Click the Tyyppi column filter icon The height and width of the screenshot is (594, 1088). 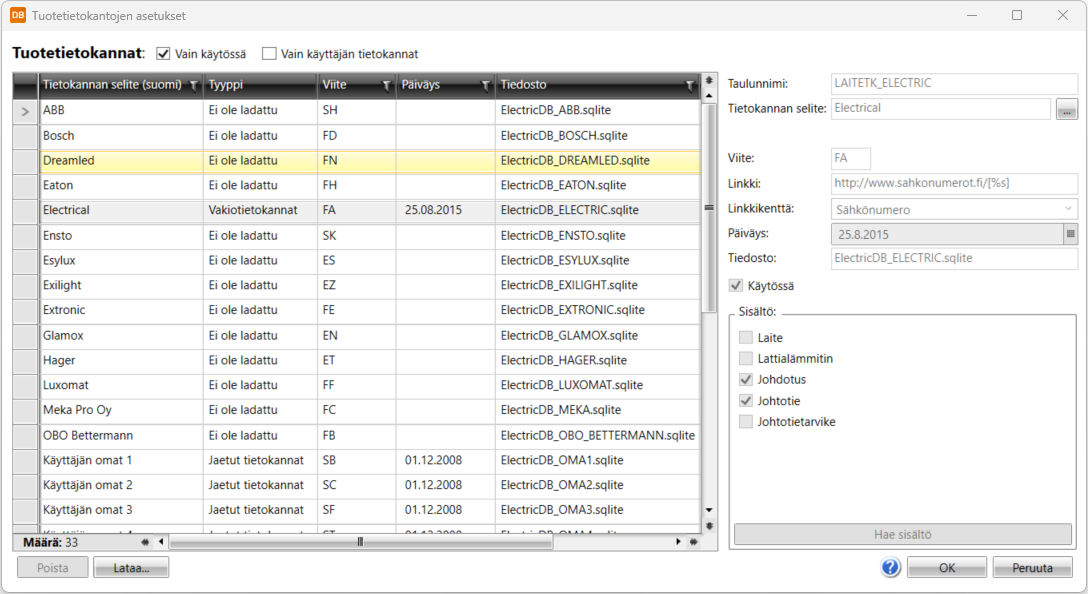coord(307,86)
